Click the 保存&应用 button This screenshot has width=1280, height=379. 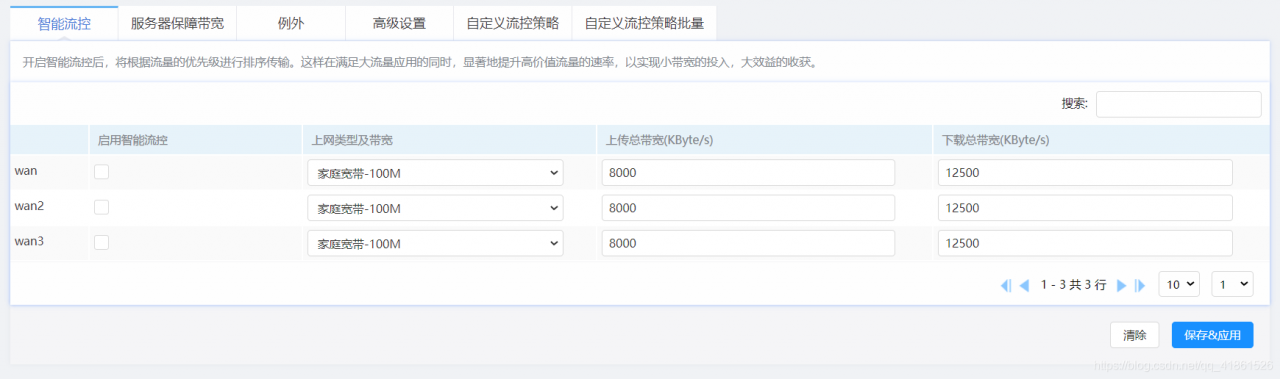coord(1212,335)
